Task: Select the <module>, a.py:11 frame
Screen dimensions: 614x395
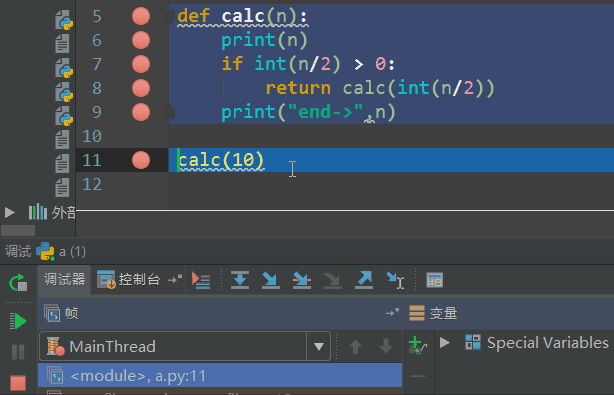Action: (220, 375)
